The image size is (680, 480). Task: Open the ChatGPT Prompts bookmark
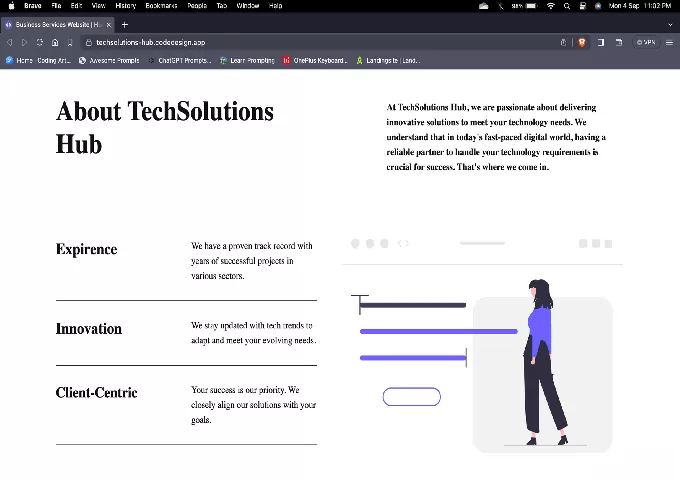[x=180, y=60]
